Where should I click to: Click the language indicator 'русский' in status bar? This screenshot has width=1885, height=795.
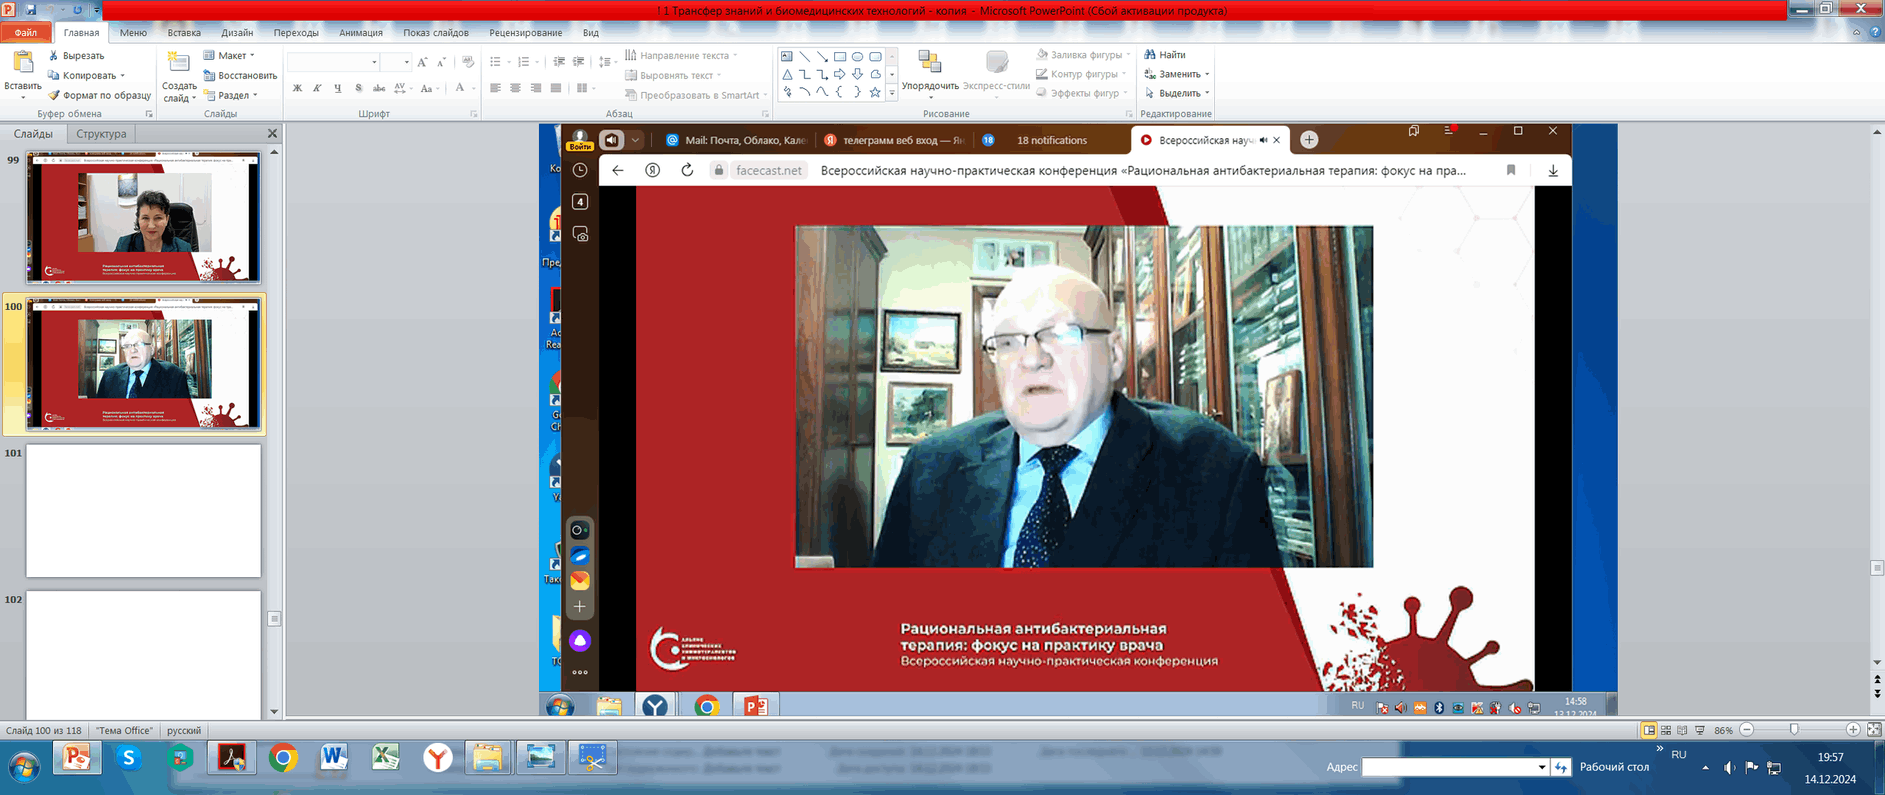point(184,731)
